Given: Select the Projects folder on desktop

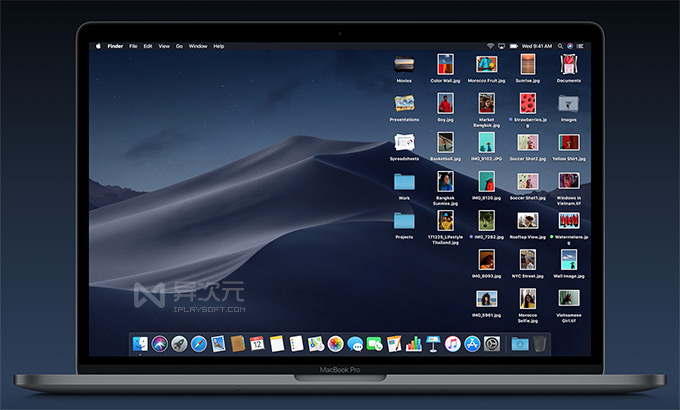Looking at the screenshot, I should click(x=404, y=221).
